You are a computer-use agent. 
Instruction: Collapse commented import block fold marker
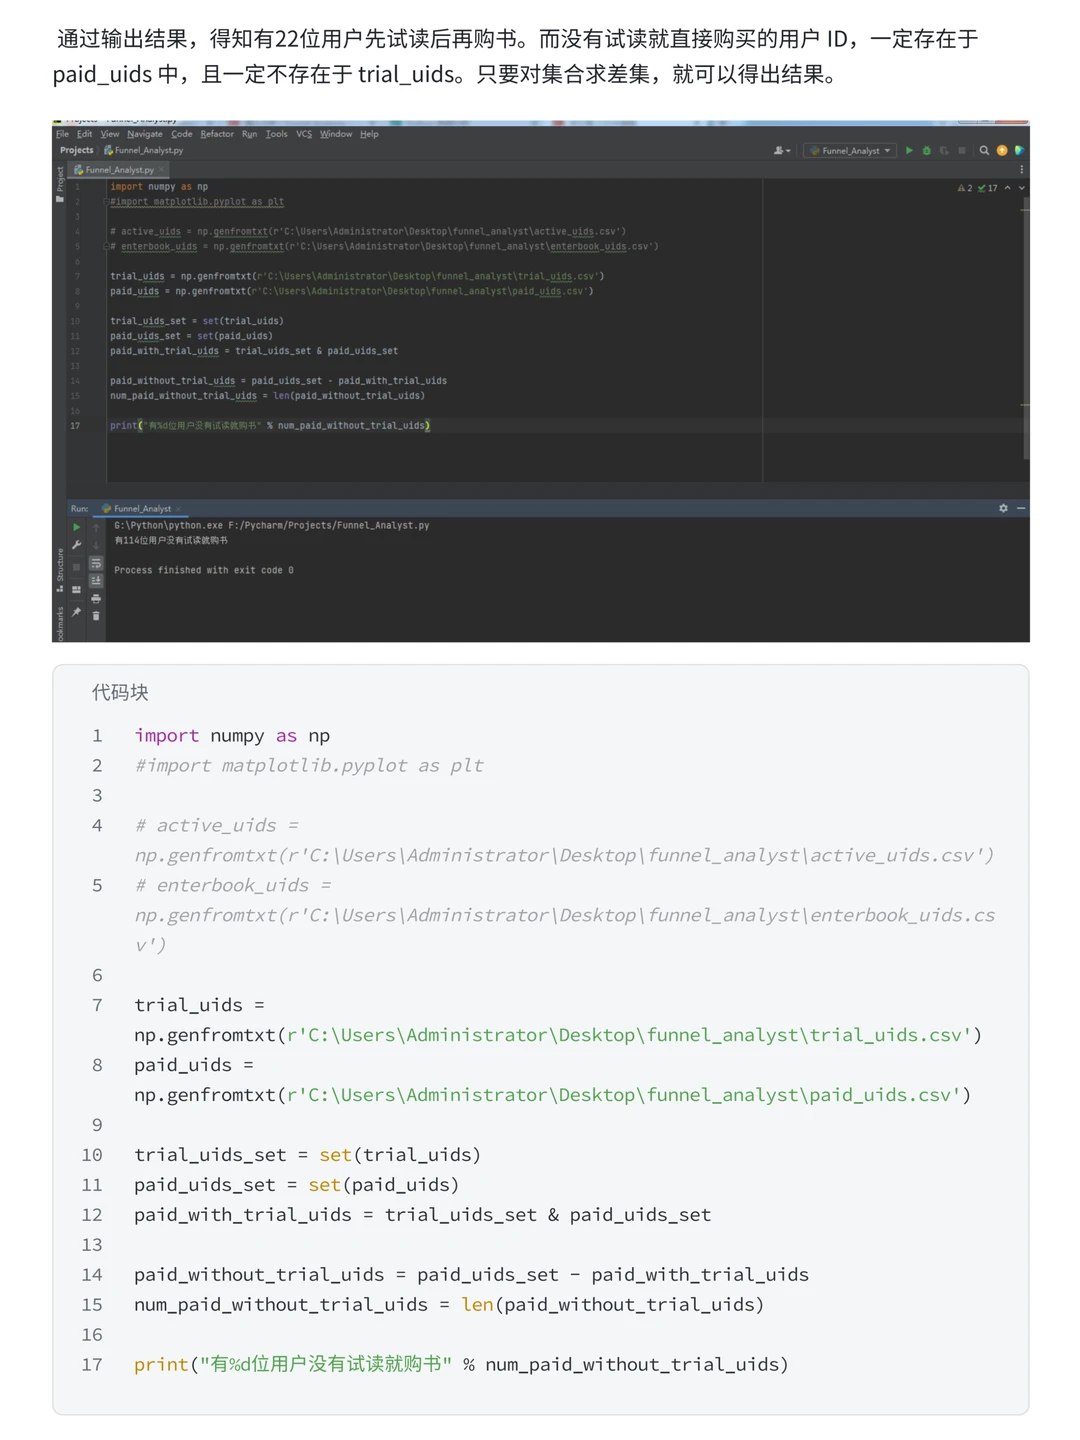(x=106, y=201)
